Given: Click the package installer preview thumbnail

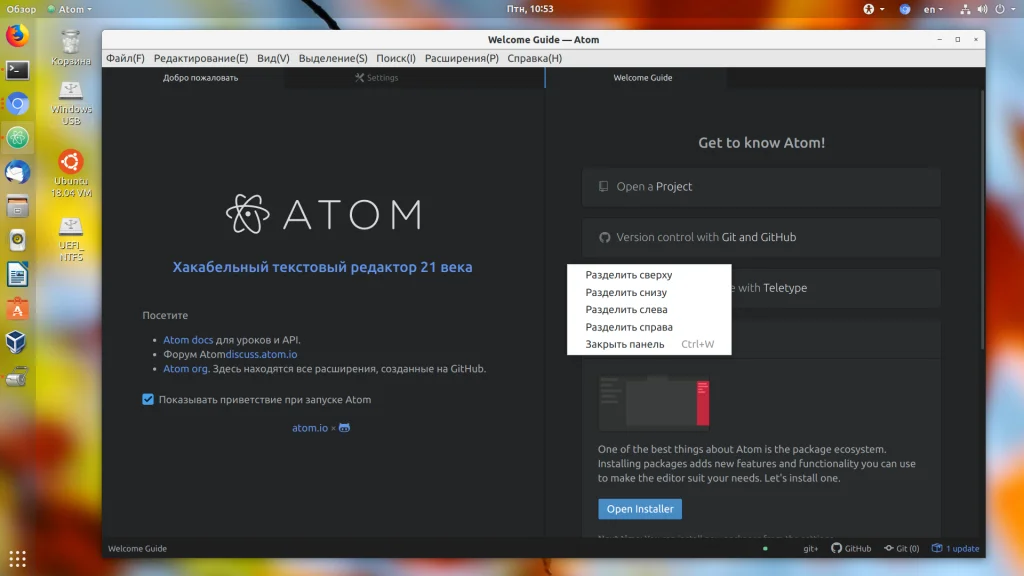Looking at the screenshot, I should (654, 403).
